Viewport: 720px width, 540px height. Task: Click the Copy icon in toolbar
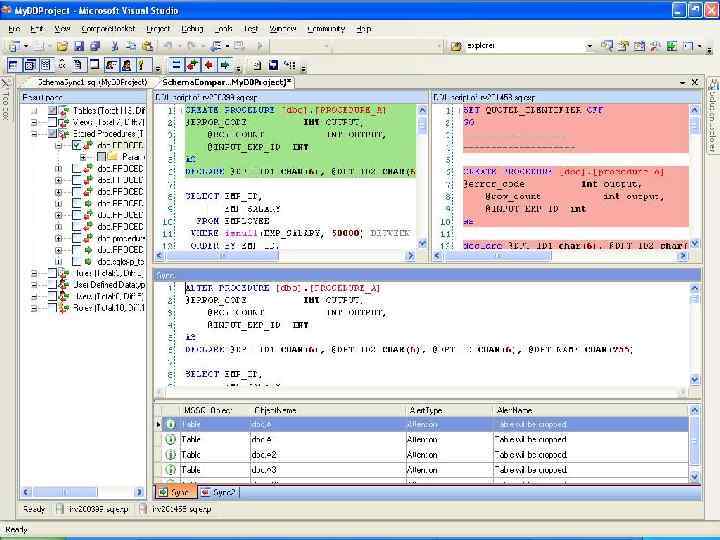tap(131, 46)
